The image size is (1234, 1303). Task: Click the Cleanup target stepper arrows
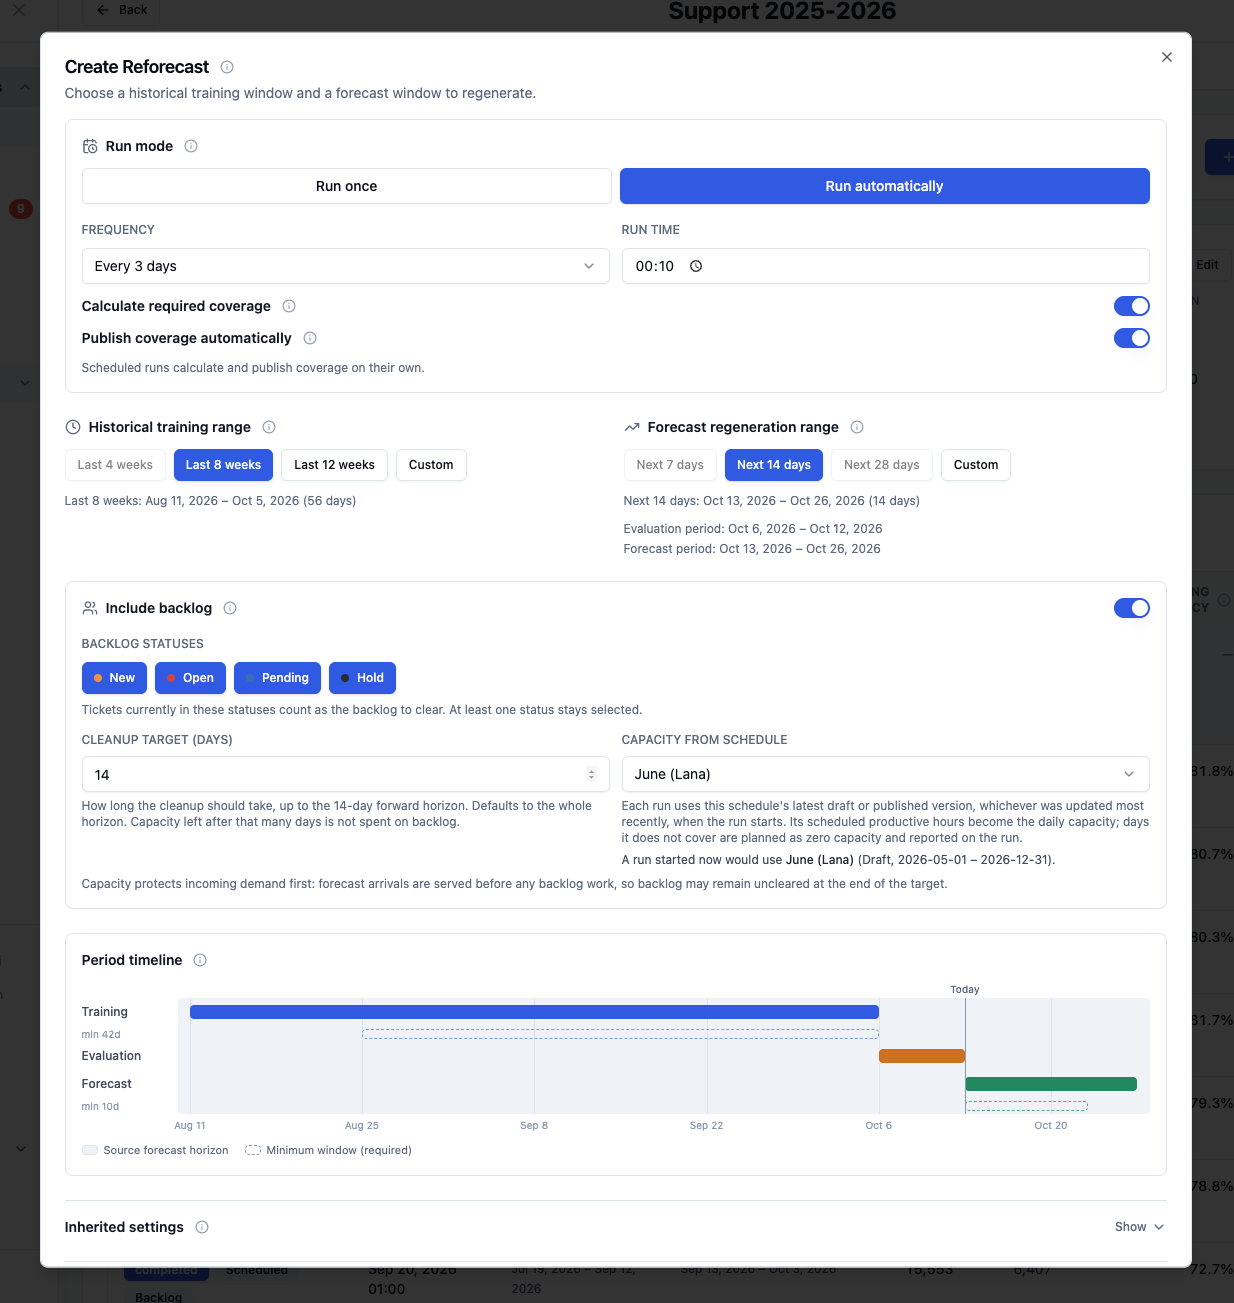tap(592, 774)
